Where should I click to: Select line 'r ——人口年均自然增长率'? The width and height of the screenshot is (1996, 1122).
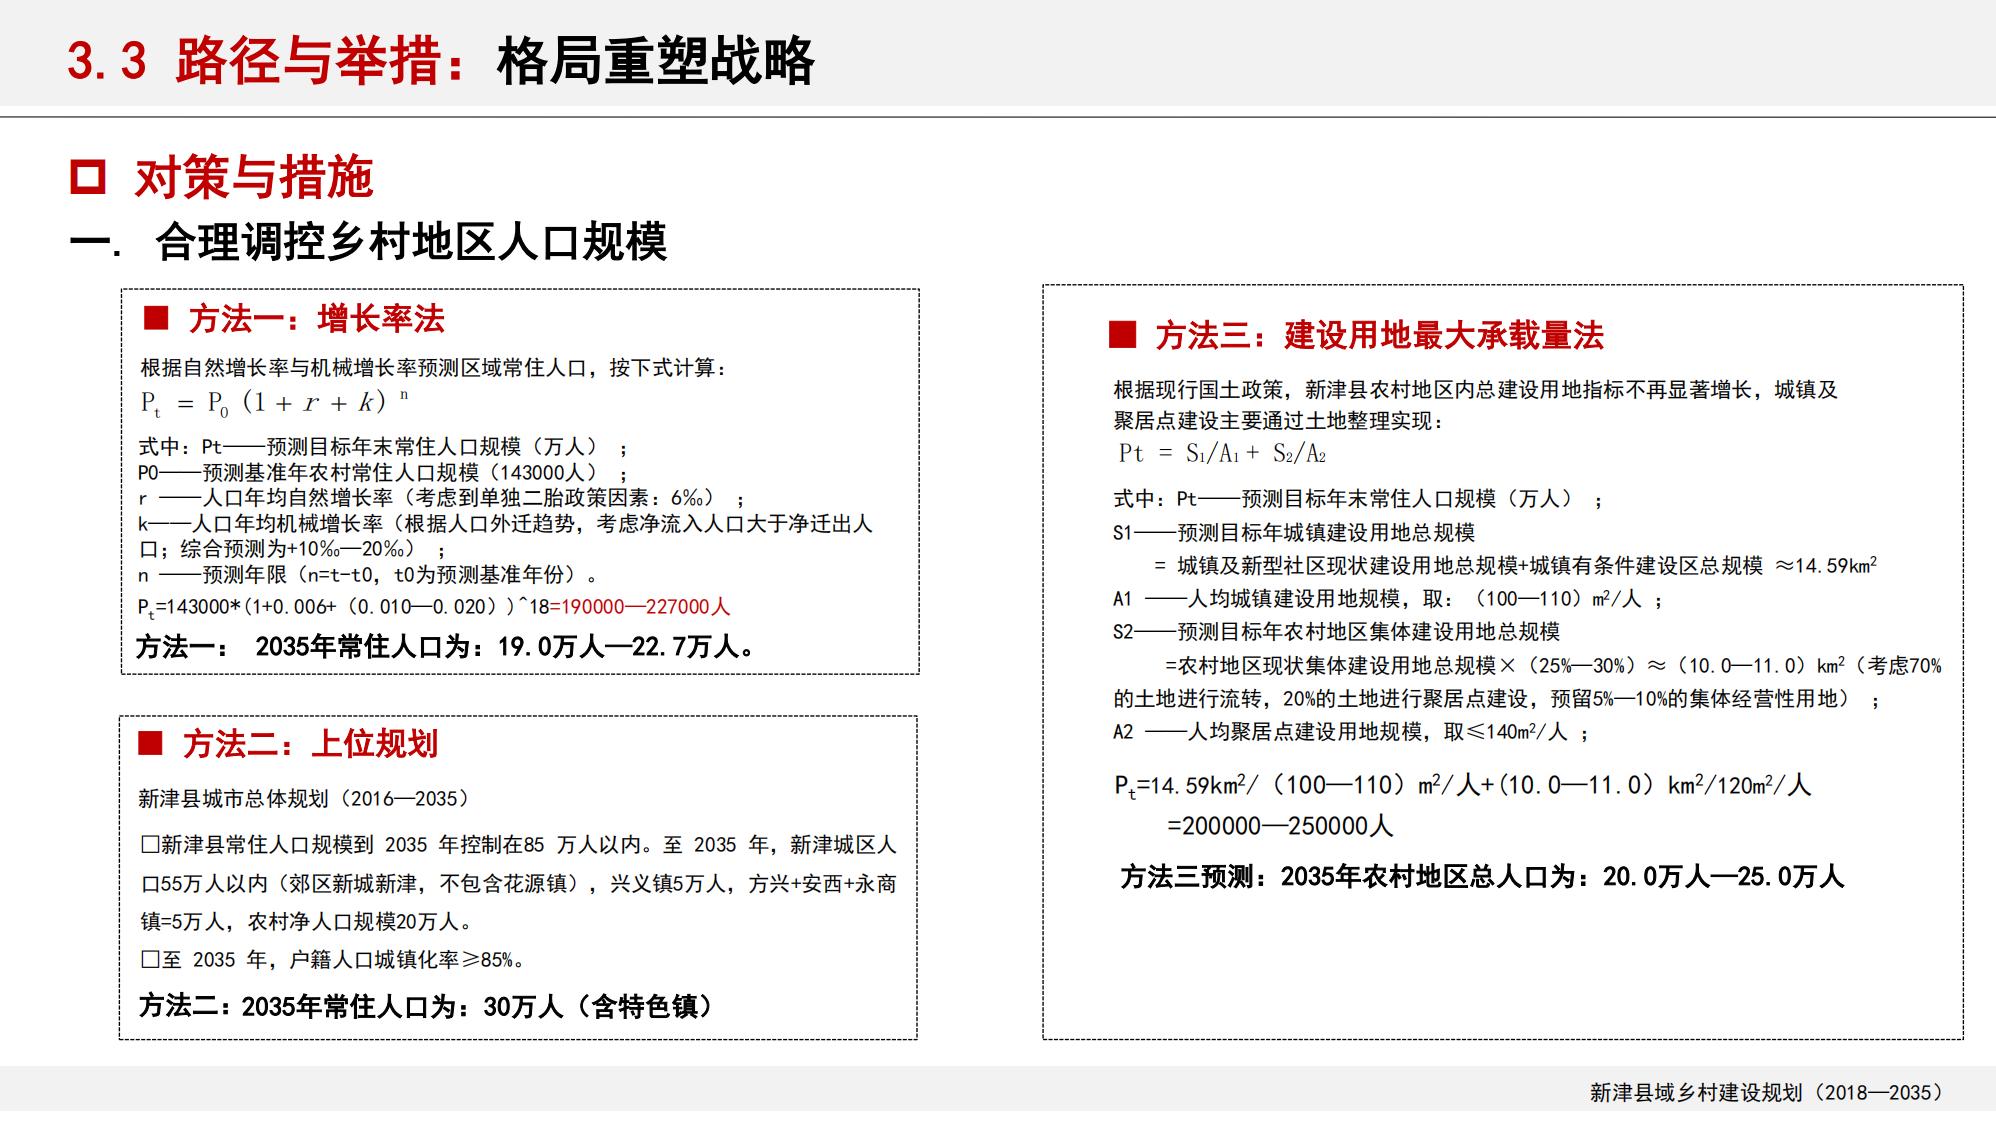[441, 498]
